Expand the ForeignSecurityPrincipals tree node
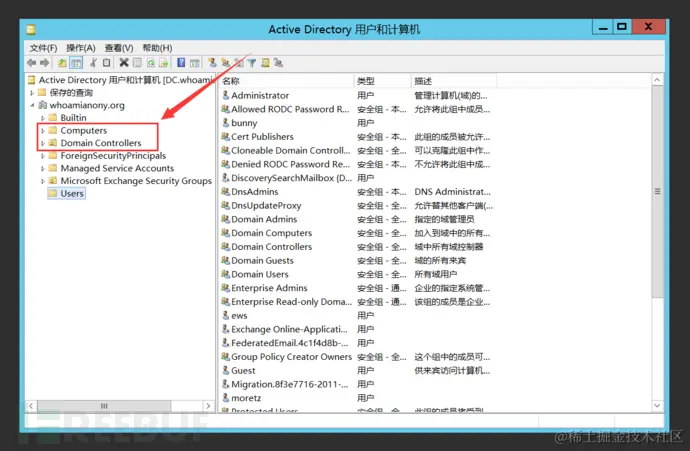690x451 pixels. pos(43,156)
